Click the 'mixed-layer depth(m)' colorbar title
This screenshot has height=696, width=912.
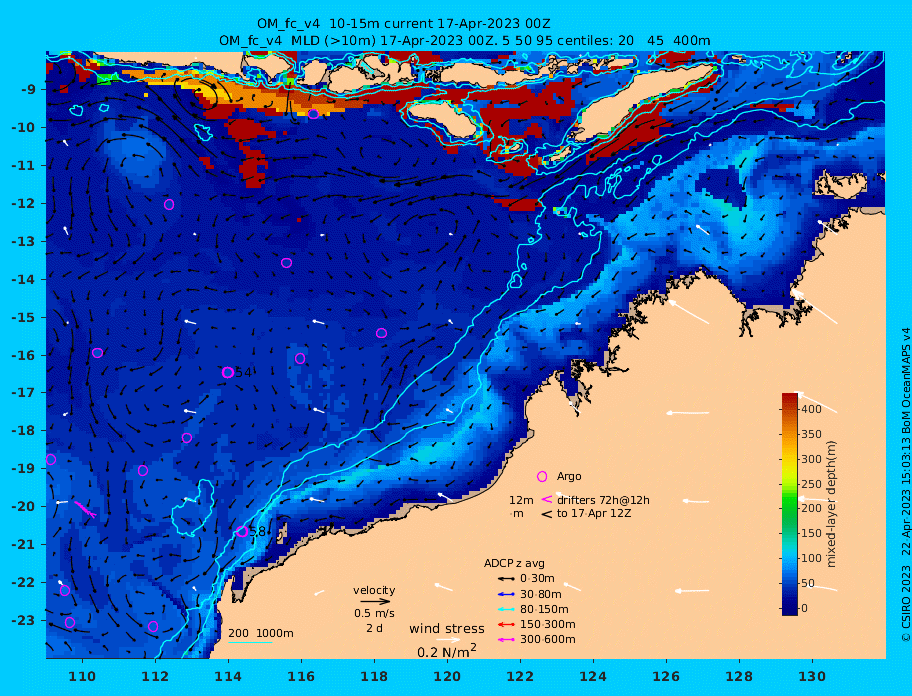[832, 504]
